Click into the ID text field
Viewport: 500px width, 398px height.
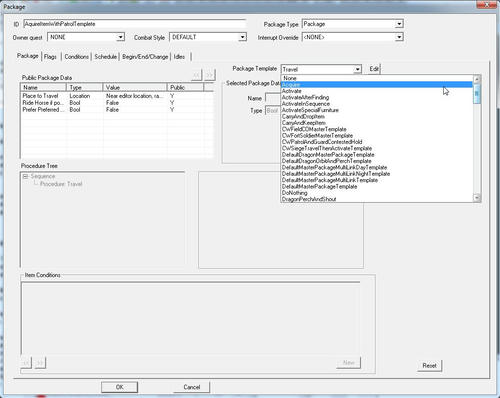(135, 24)
